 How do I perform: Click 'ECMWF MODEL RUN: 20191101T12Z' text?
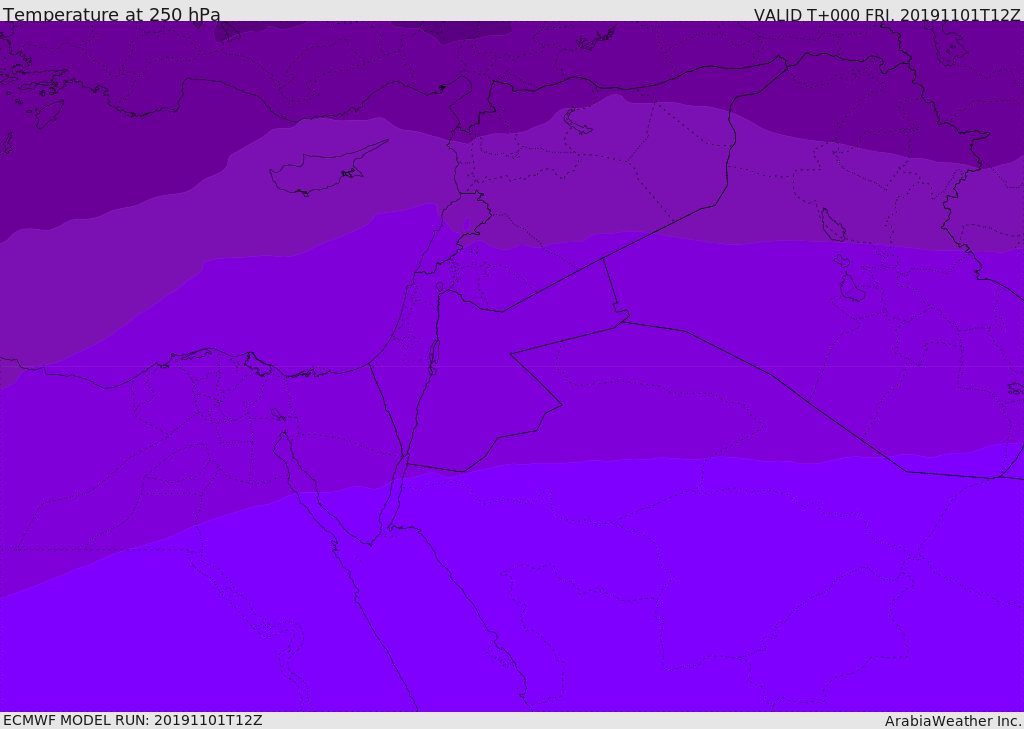(133, 720)
